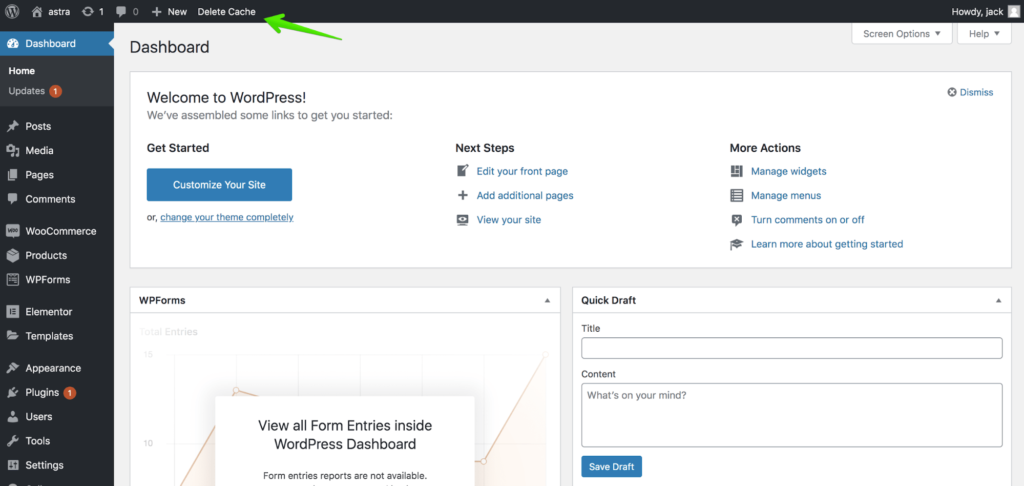Click the comments toggle X icon
The height and width of the screenshot is (486, 1024).
737,219
